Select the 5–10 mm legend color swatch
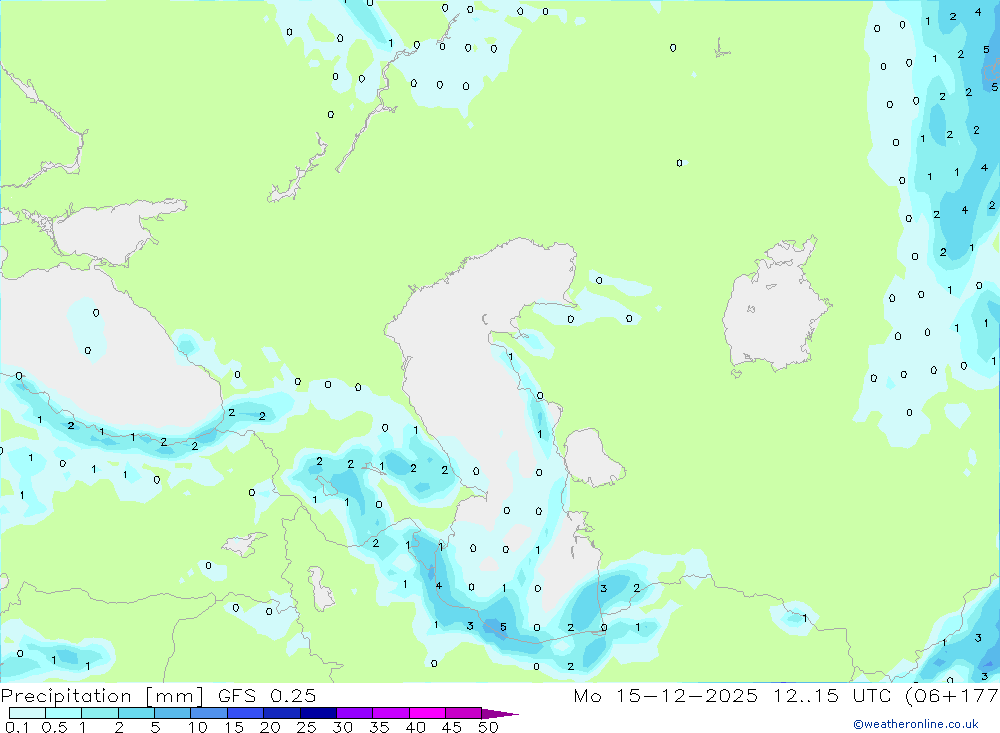This screenshot has width=1000, height=733. [173, 713]
